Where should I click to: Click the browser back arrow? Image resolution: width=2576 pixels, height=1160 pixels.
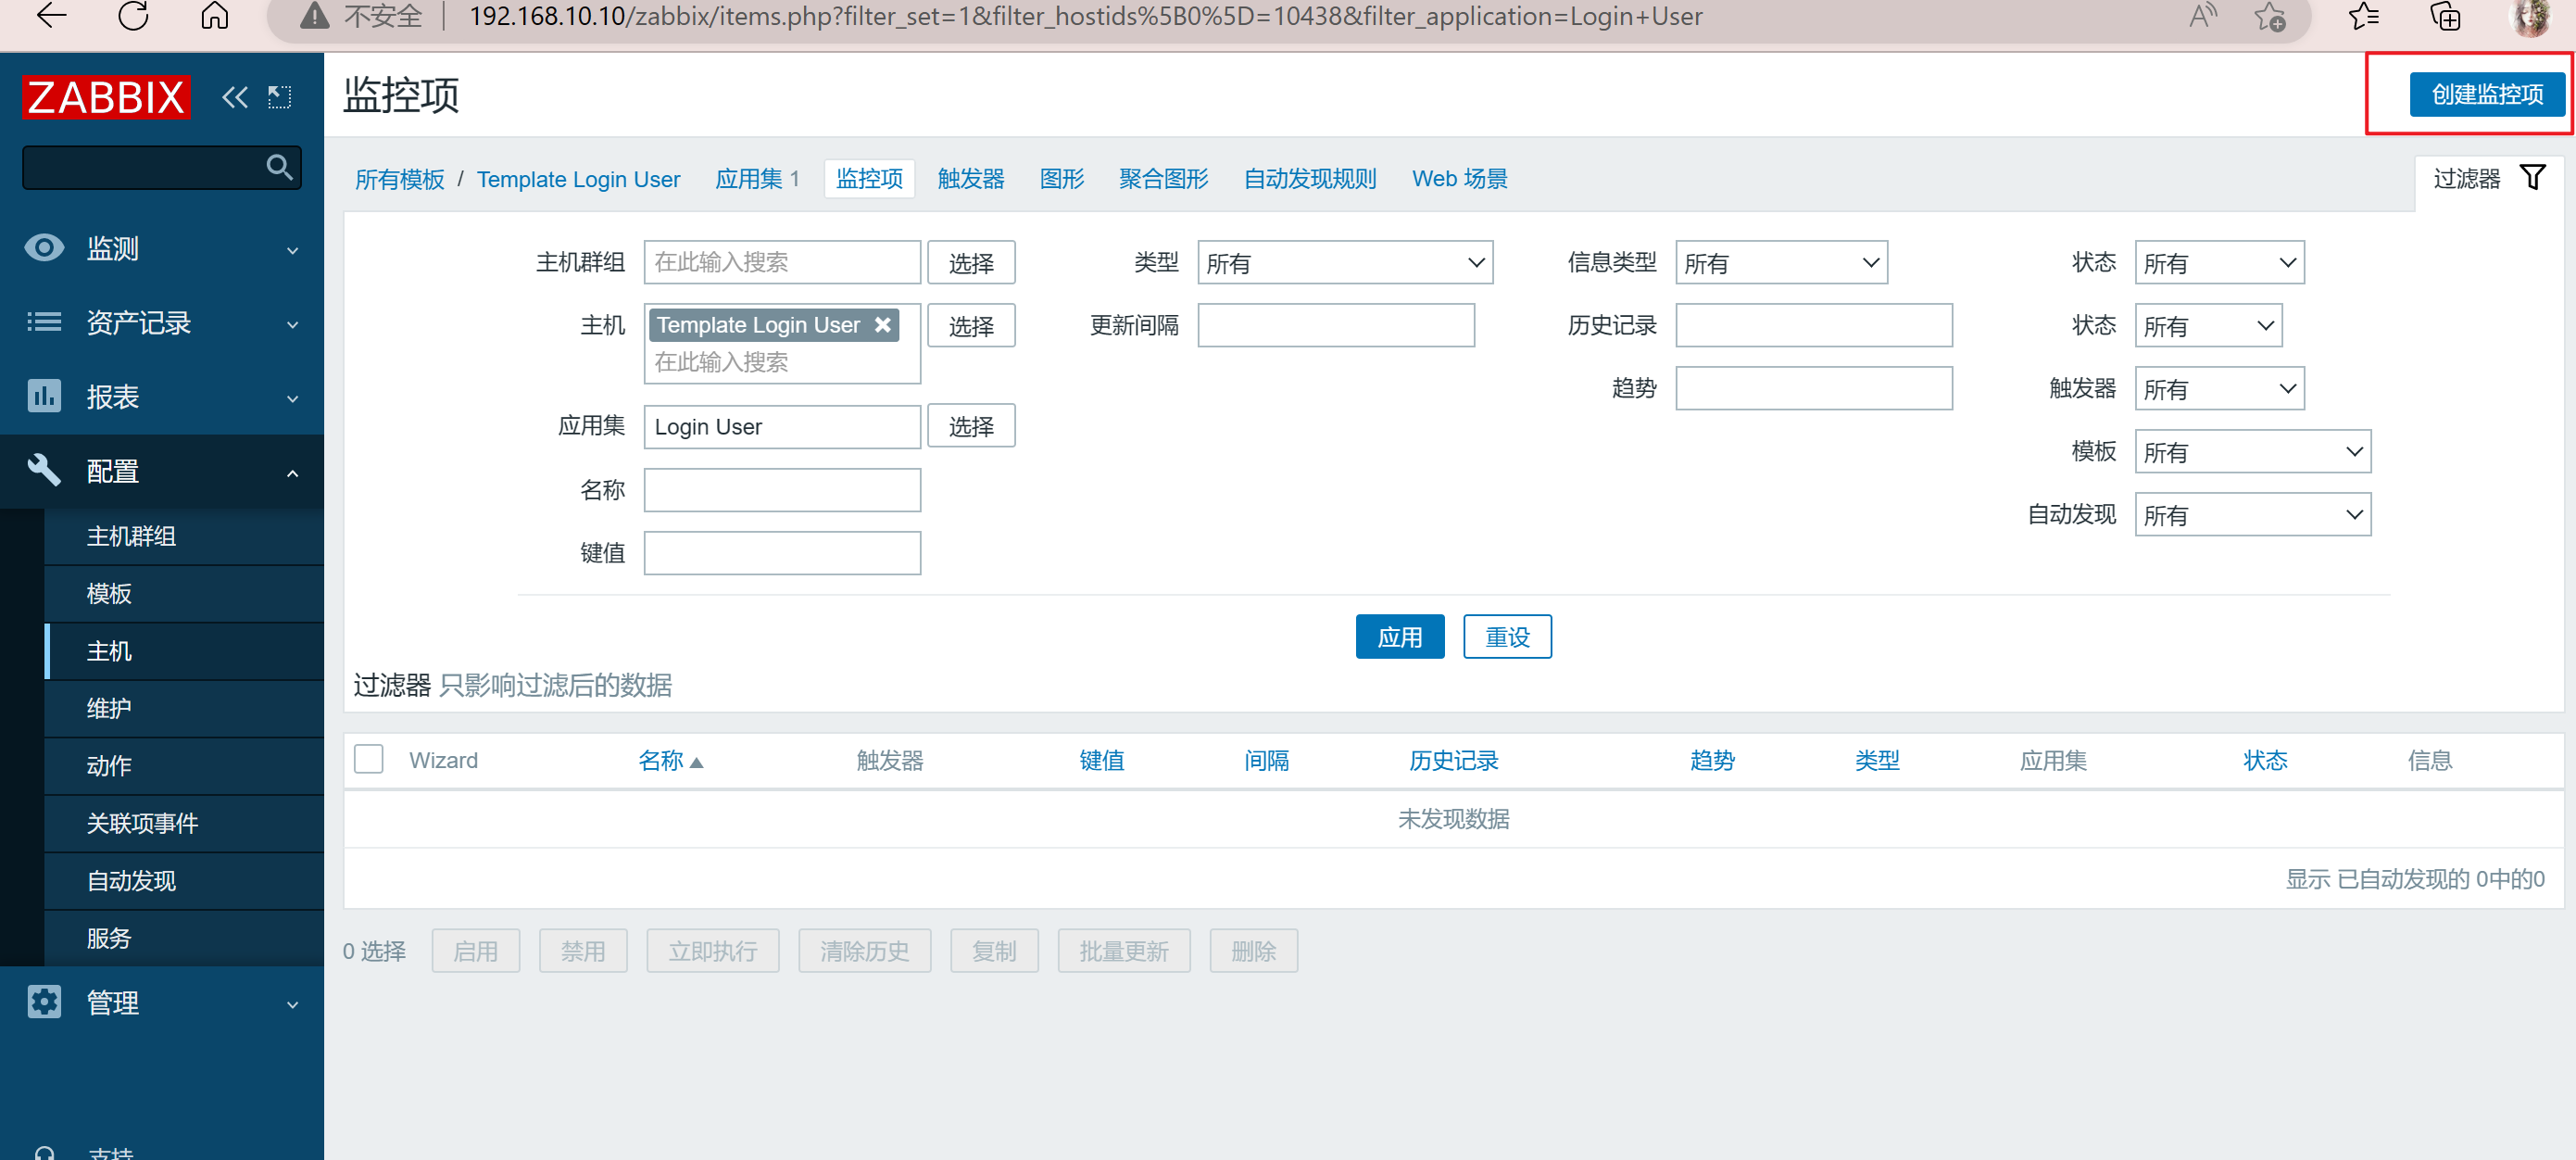tap(51, 16)
